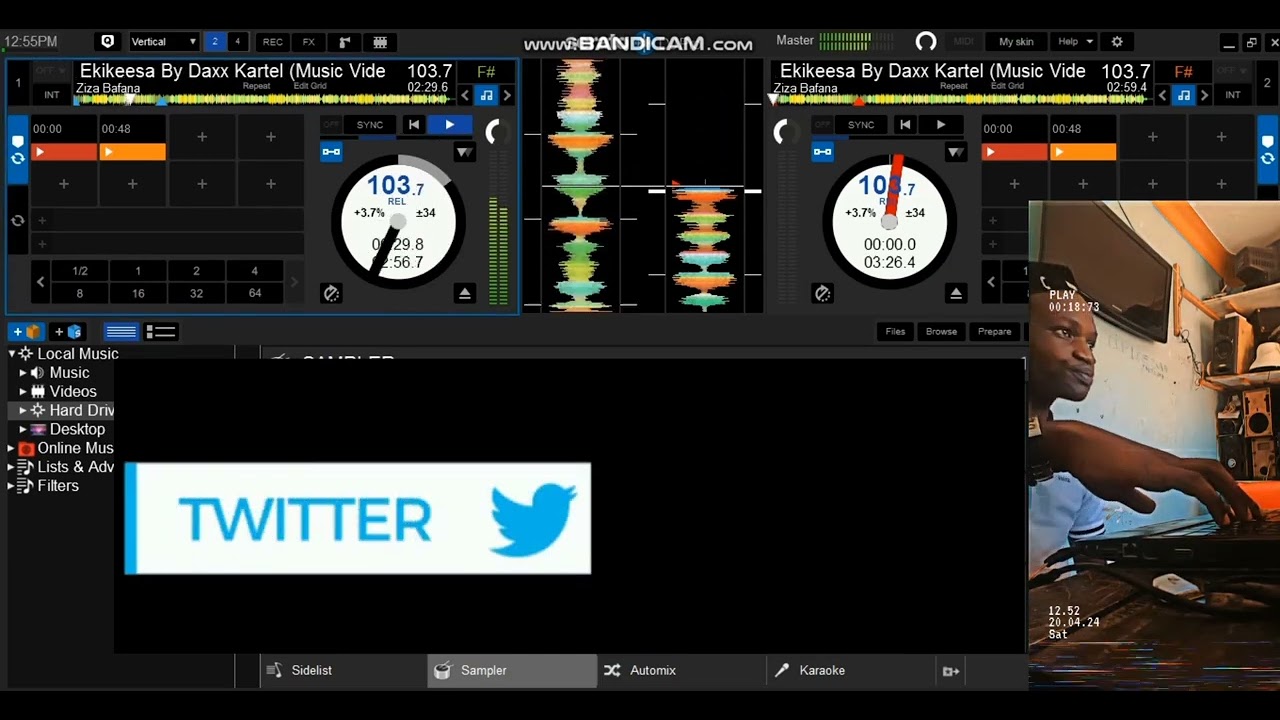Image resolution: width=1280 pixels, height=720 pixels.
Task: Set deck 1 loop length to 1/2
Action: [x=80, y=271]
